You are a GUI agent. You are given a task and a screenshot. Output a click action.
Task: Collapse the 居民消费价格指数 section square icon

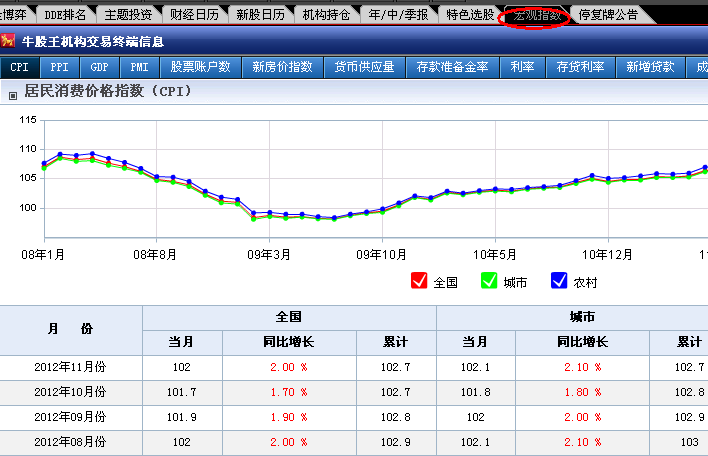point(13,96)
